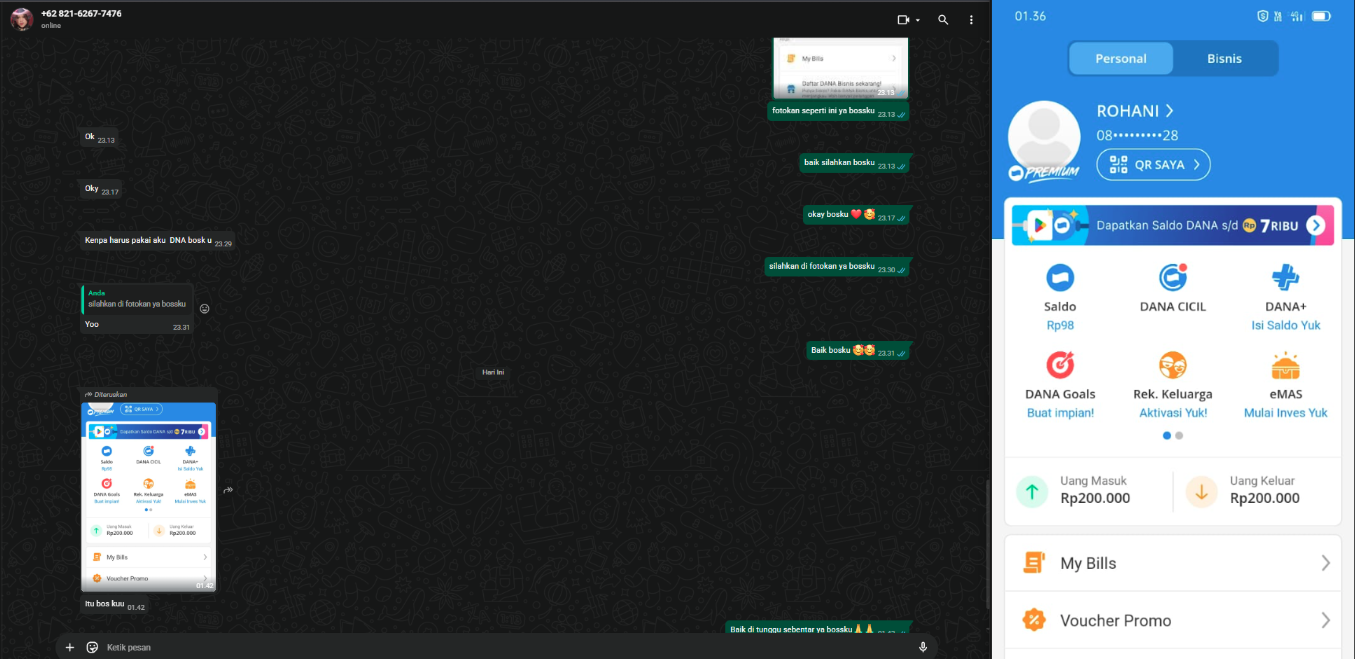Screen dimensions: 1355x659
Task: Click the Aktivasi Yuk! link
Action: (1173, 413)
